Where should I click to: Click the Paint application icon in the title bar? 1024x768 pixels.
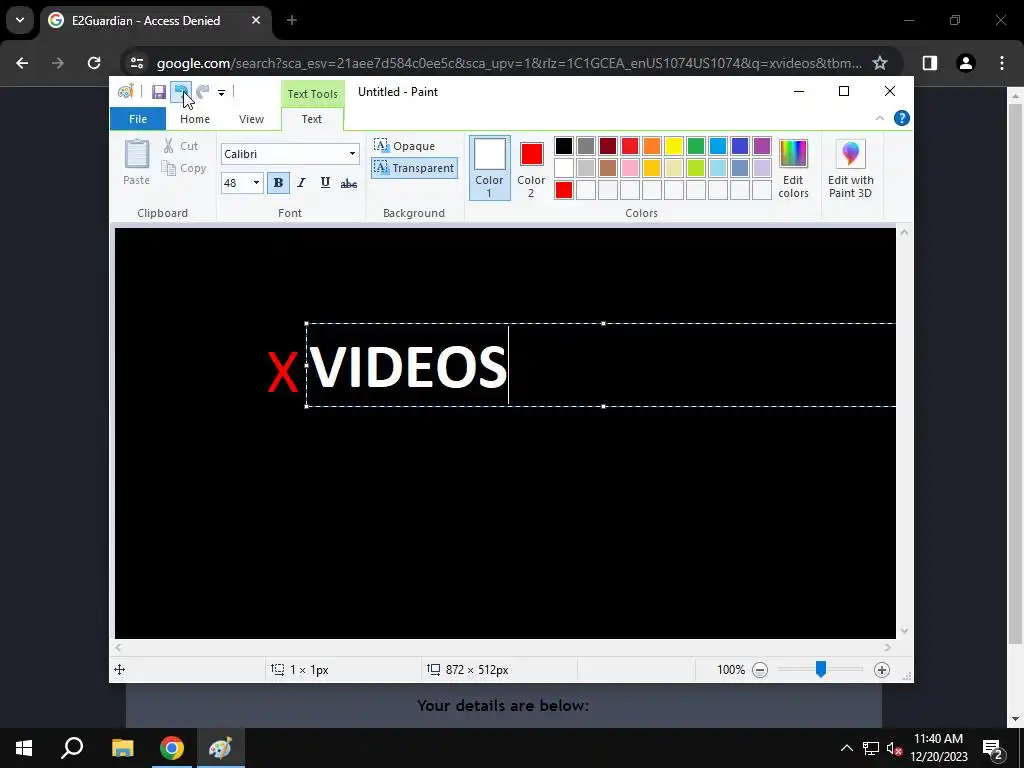125,92
